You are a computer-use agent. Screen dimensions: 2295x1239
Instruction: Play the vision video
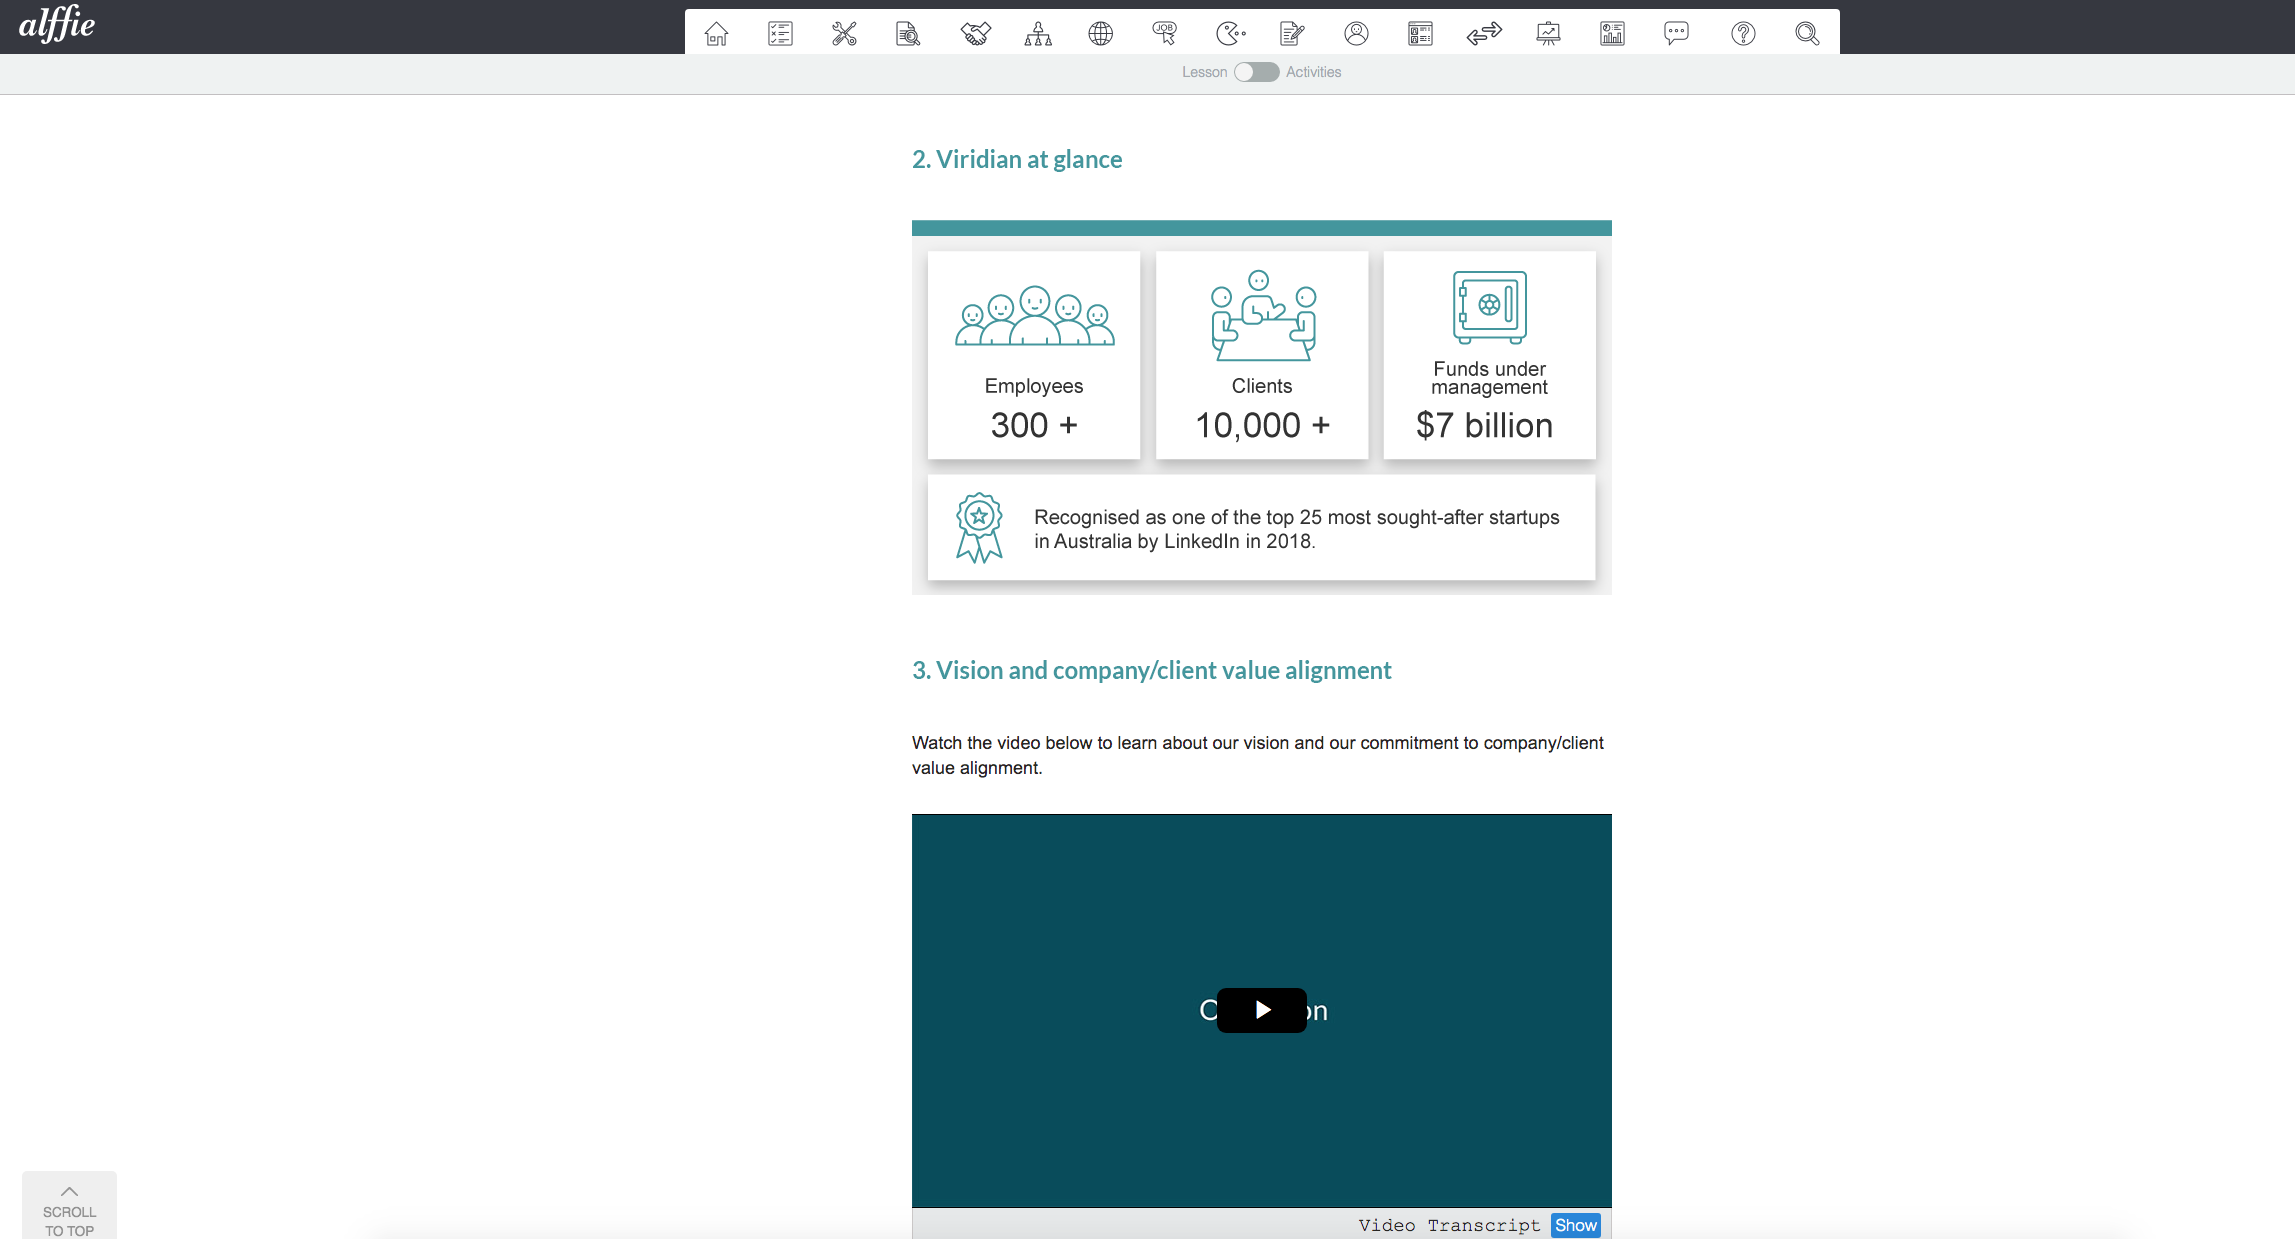(1262, 1010)
